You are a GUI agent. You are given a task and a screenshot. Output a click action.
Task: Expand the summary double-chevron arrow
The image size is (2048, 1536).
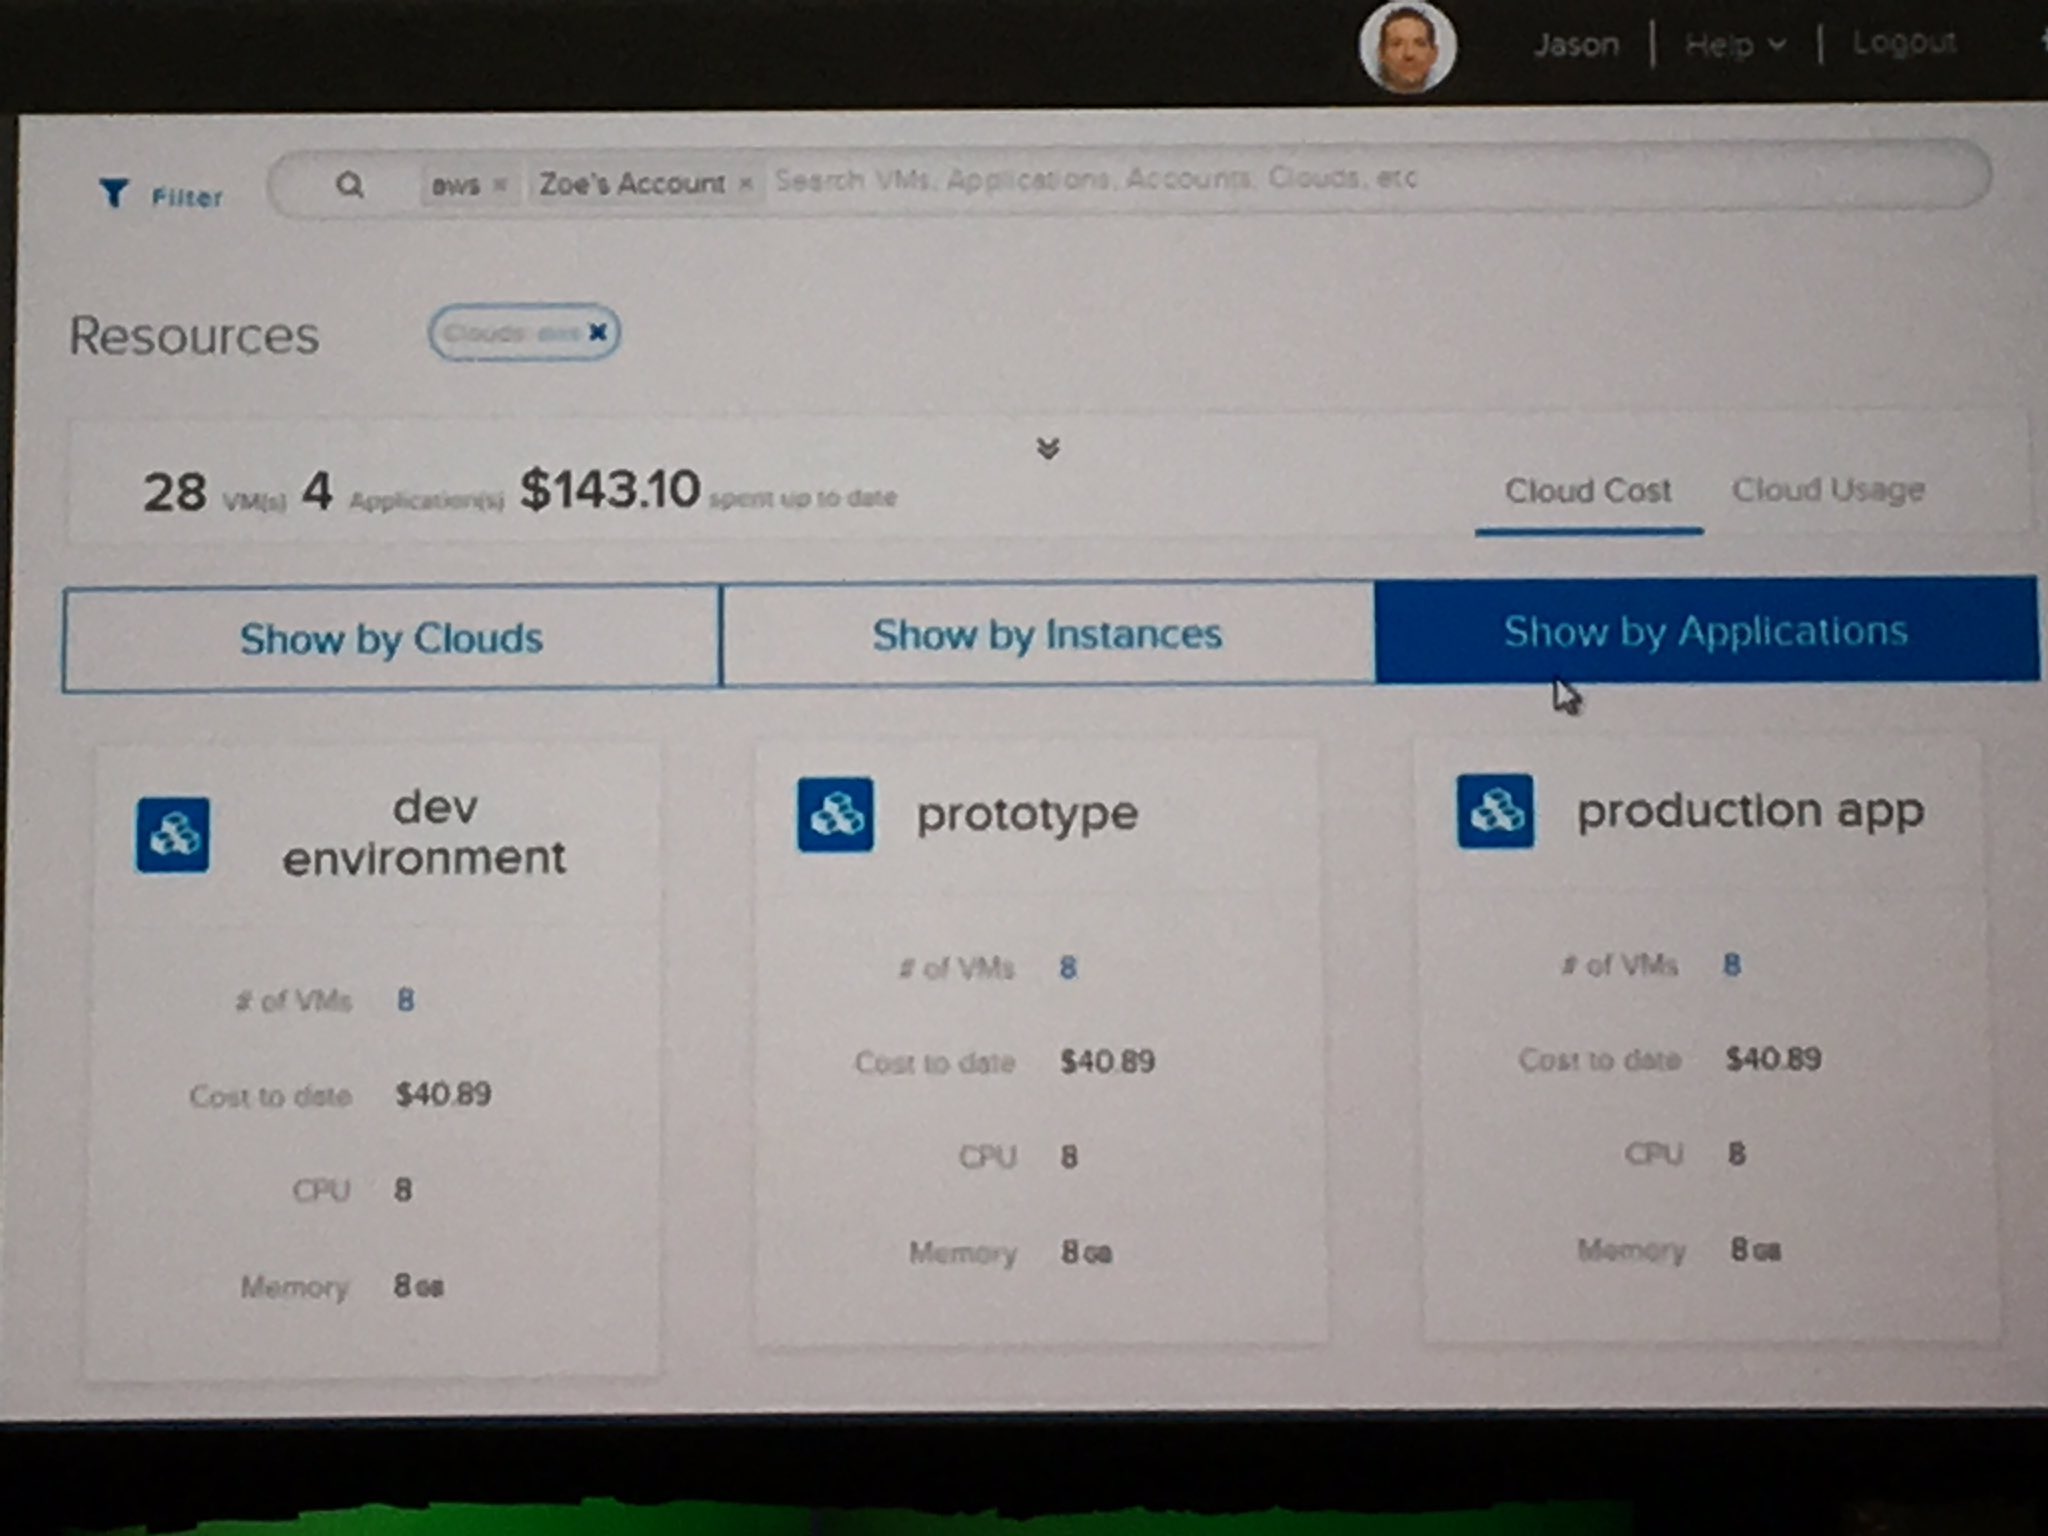[1047, 448]
